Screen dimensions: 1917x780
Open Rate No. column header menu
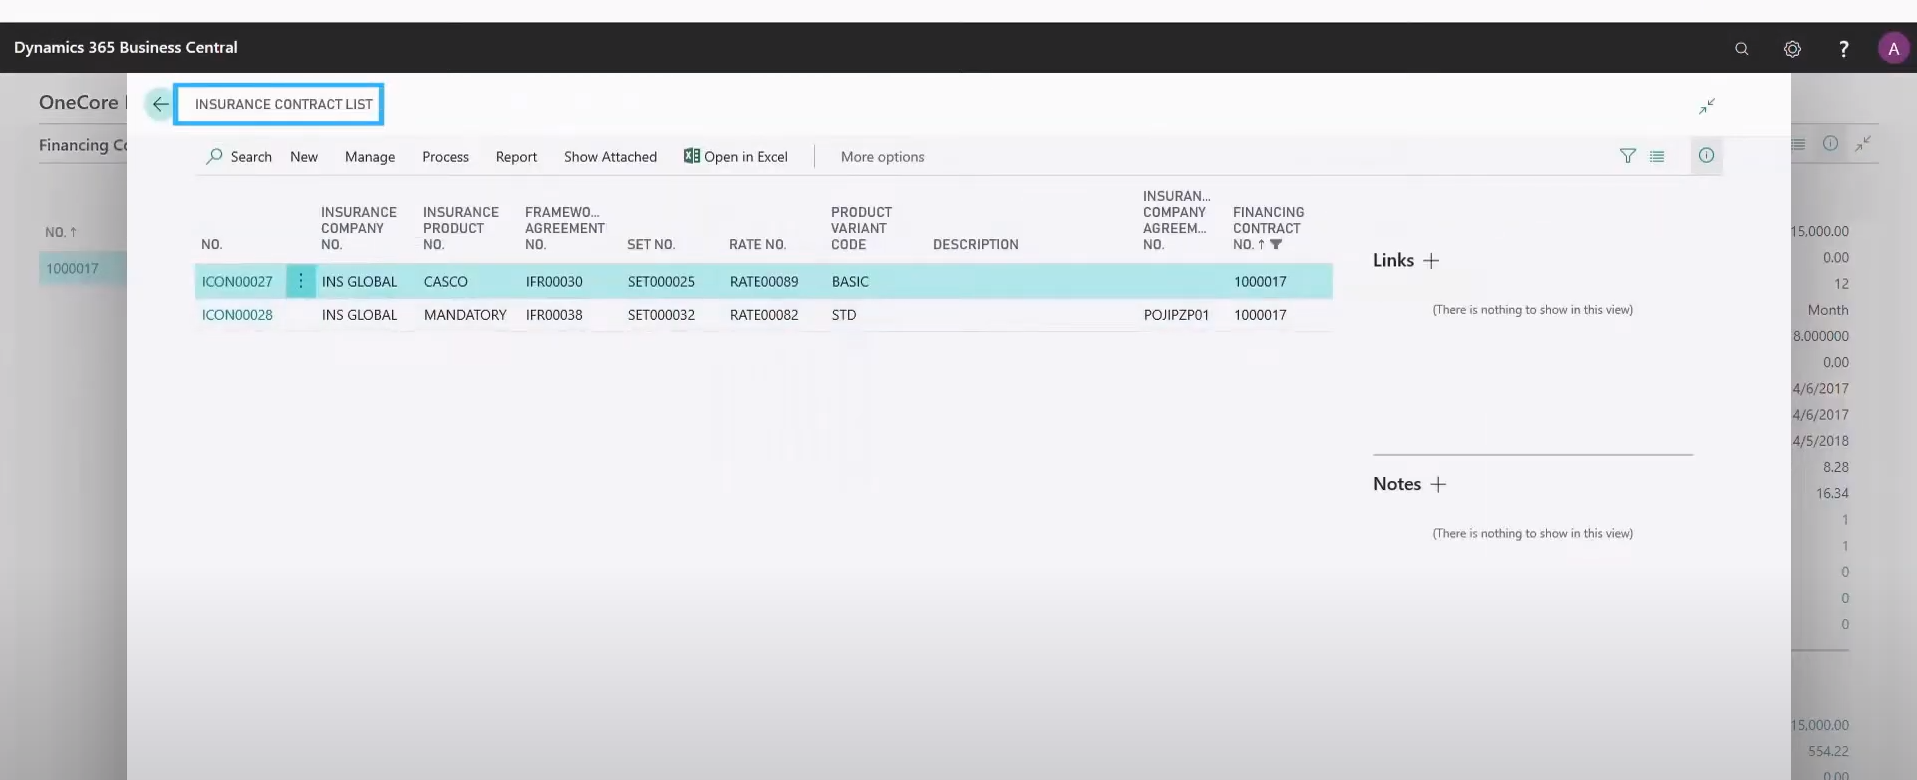757,244
